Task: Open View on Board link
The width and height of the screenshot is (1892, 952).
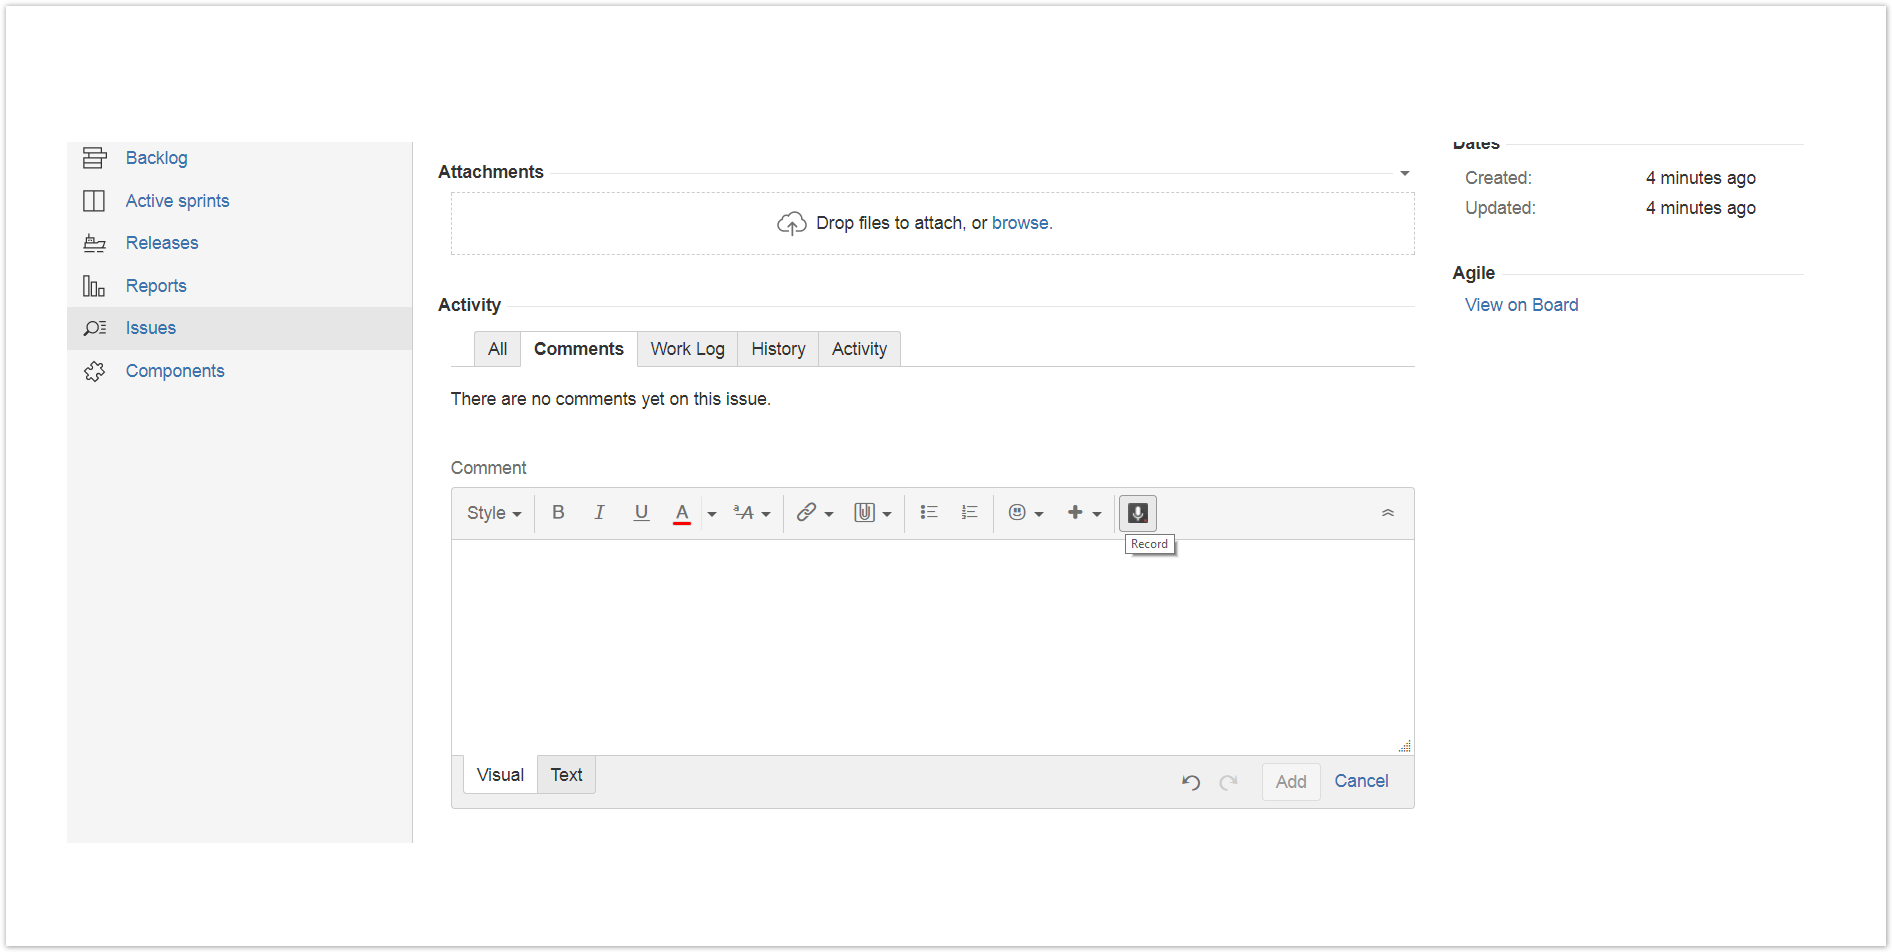Action: point(1521,305)
